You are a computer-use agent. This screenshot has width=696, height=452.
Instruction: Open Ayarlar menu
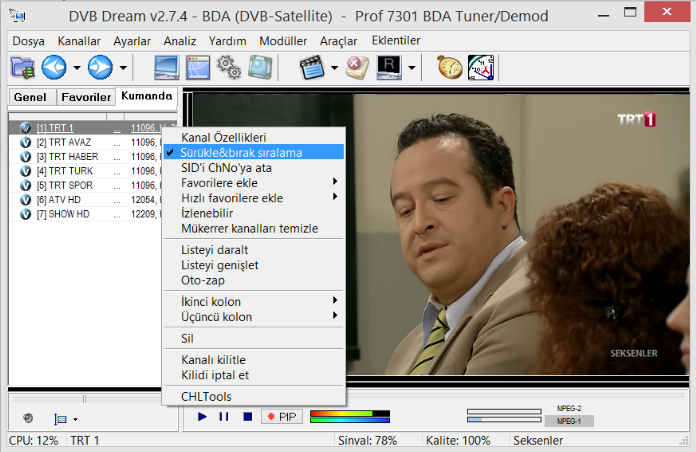[132, 41]
